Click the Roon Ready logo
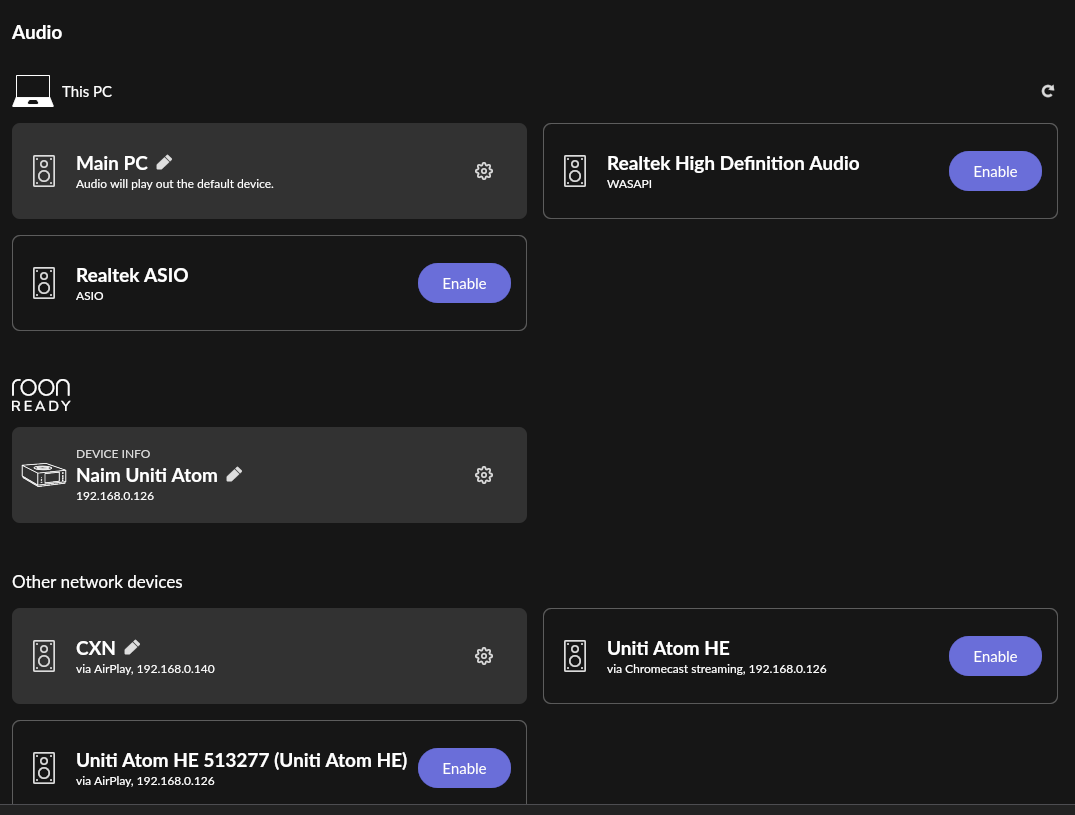Image resolution: width=1075 pixels, height=815 pixels. pyautogui.click(x=41, y=395)
